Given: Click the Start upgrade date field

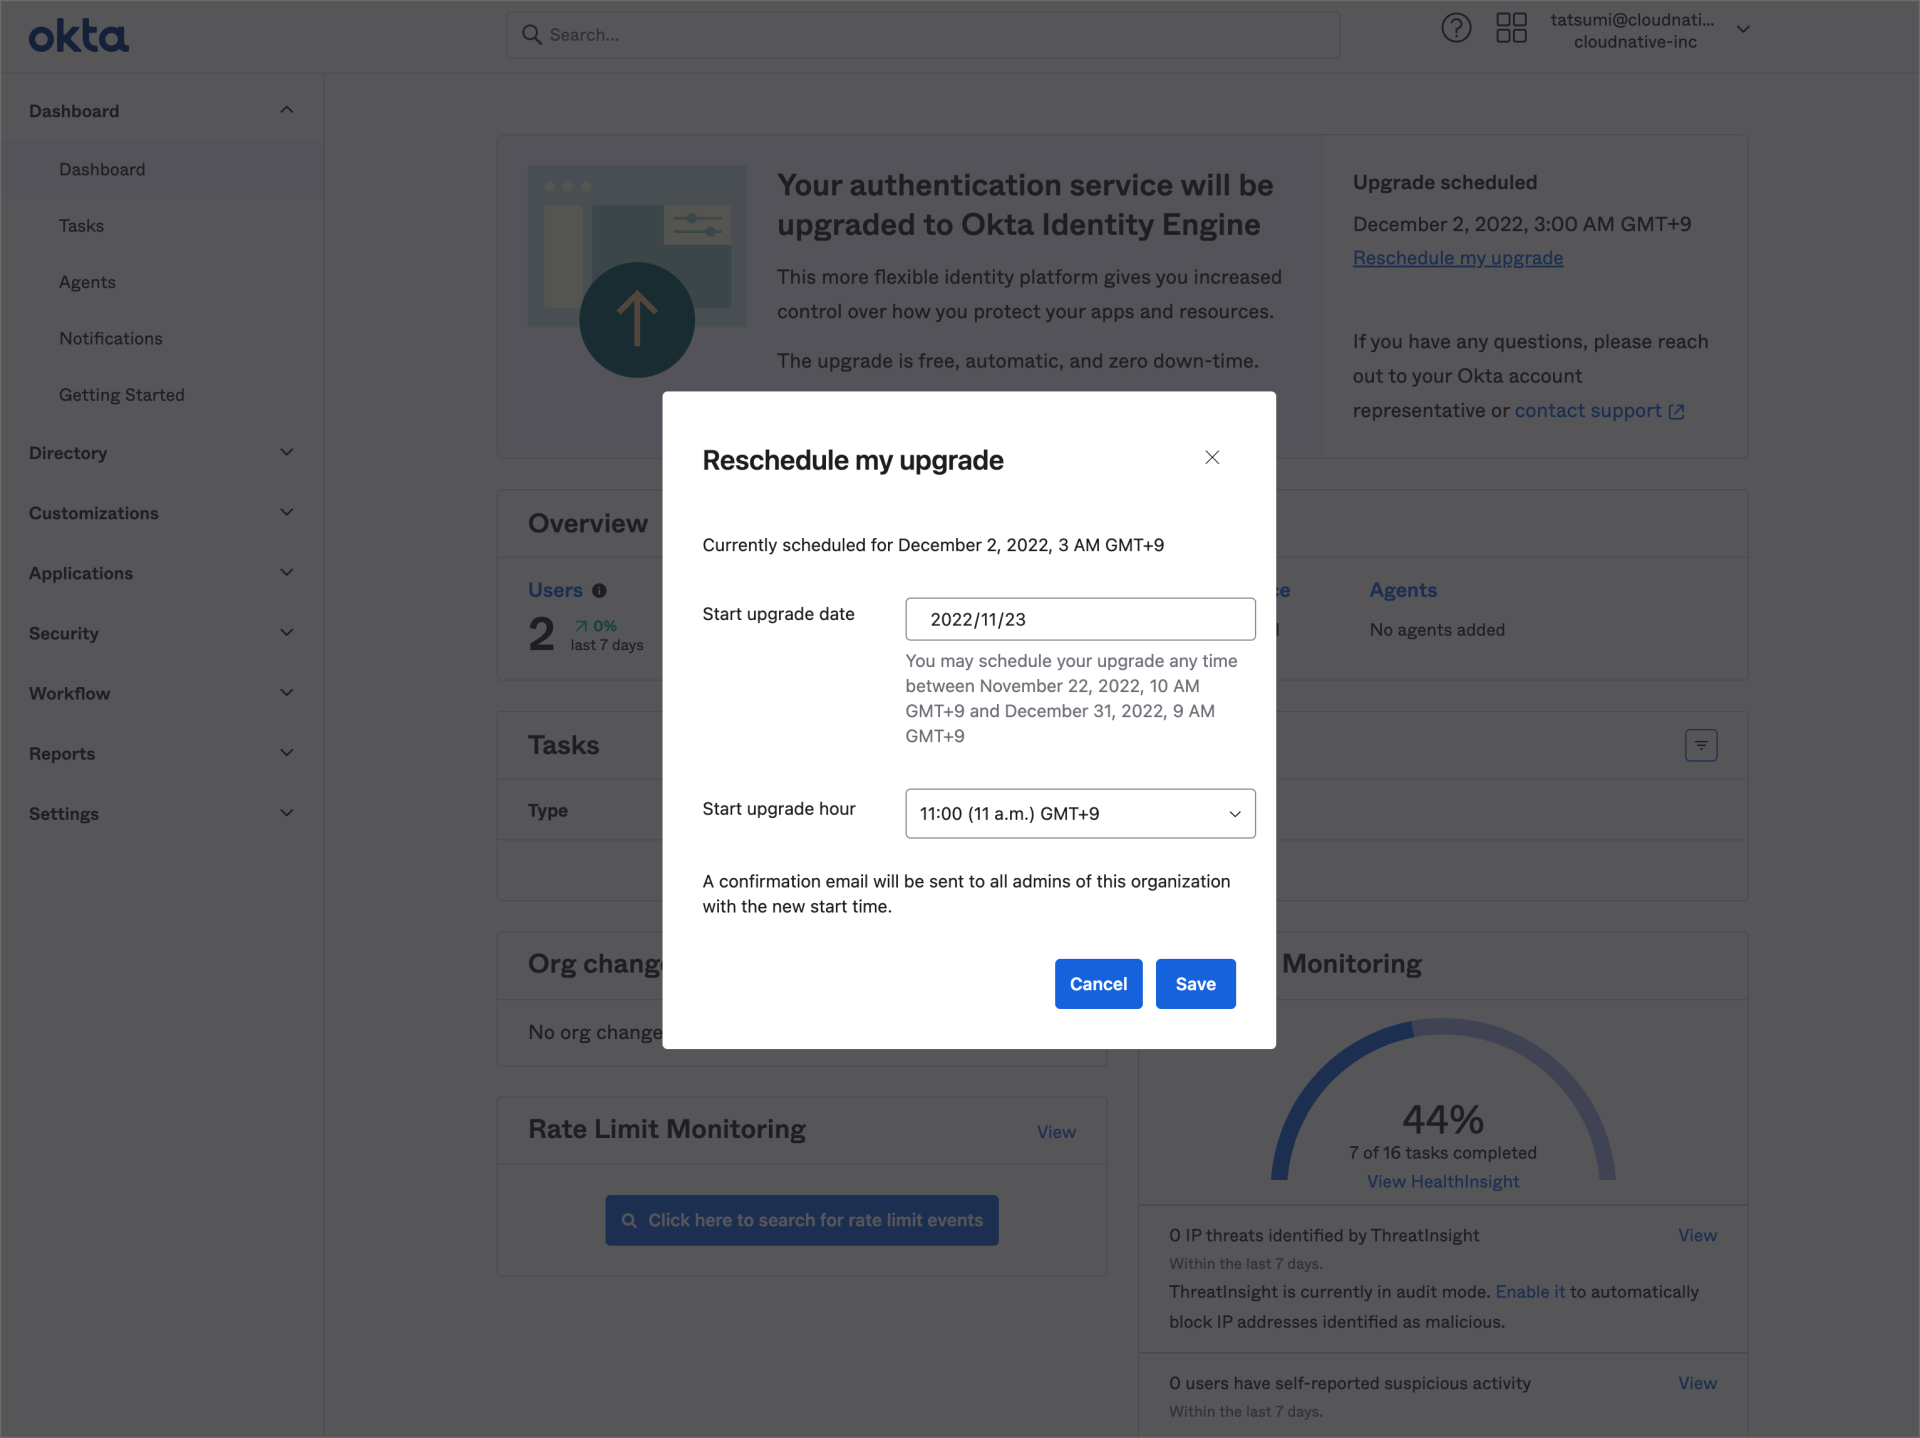Looking at the screenshot, I should tap(1080, 618).
